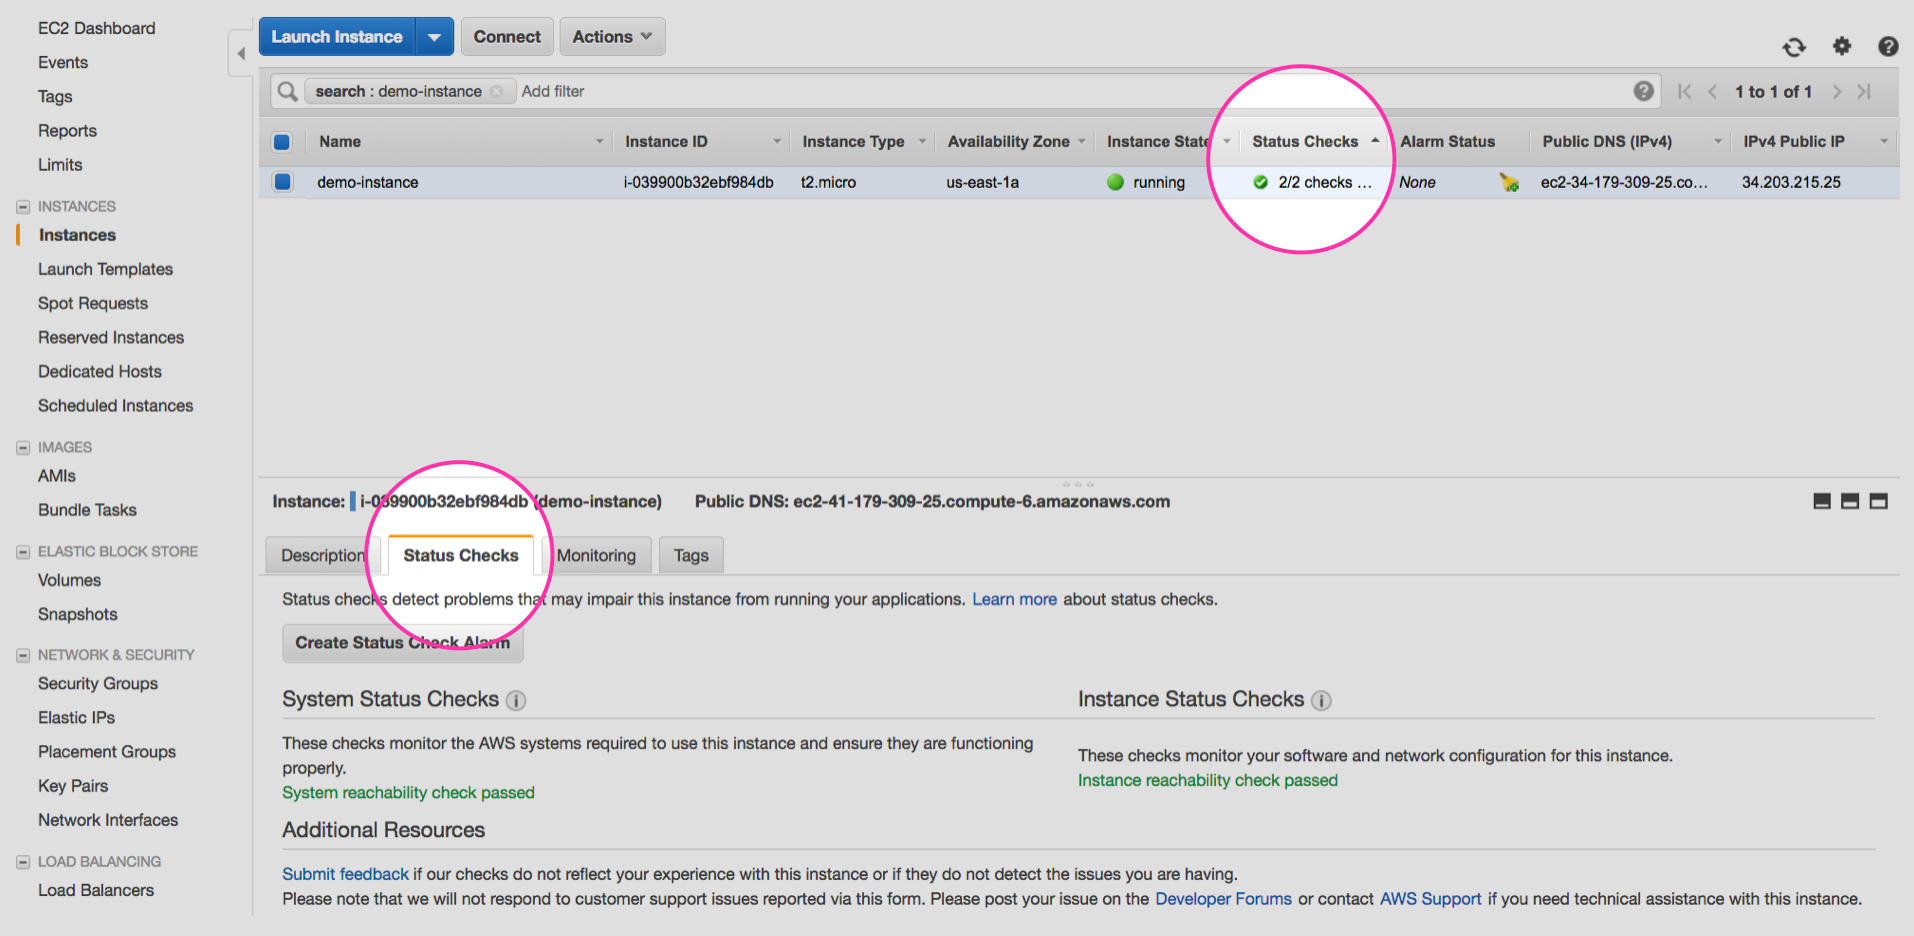1914x936 pixels.
Task: Click the search magnifier icon in the filter bar
Action: click(x=286, y=91)
